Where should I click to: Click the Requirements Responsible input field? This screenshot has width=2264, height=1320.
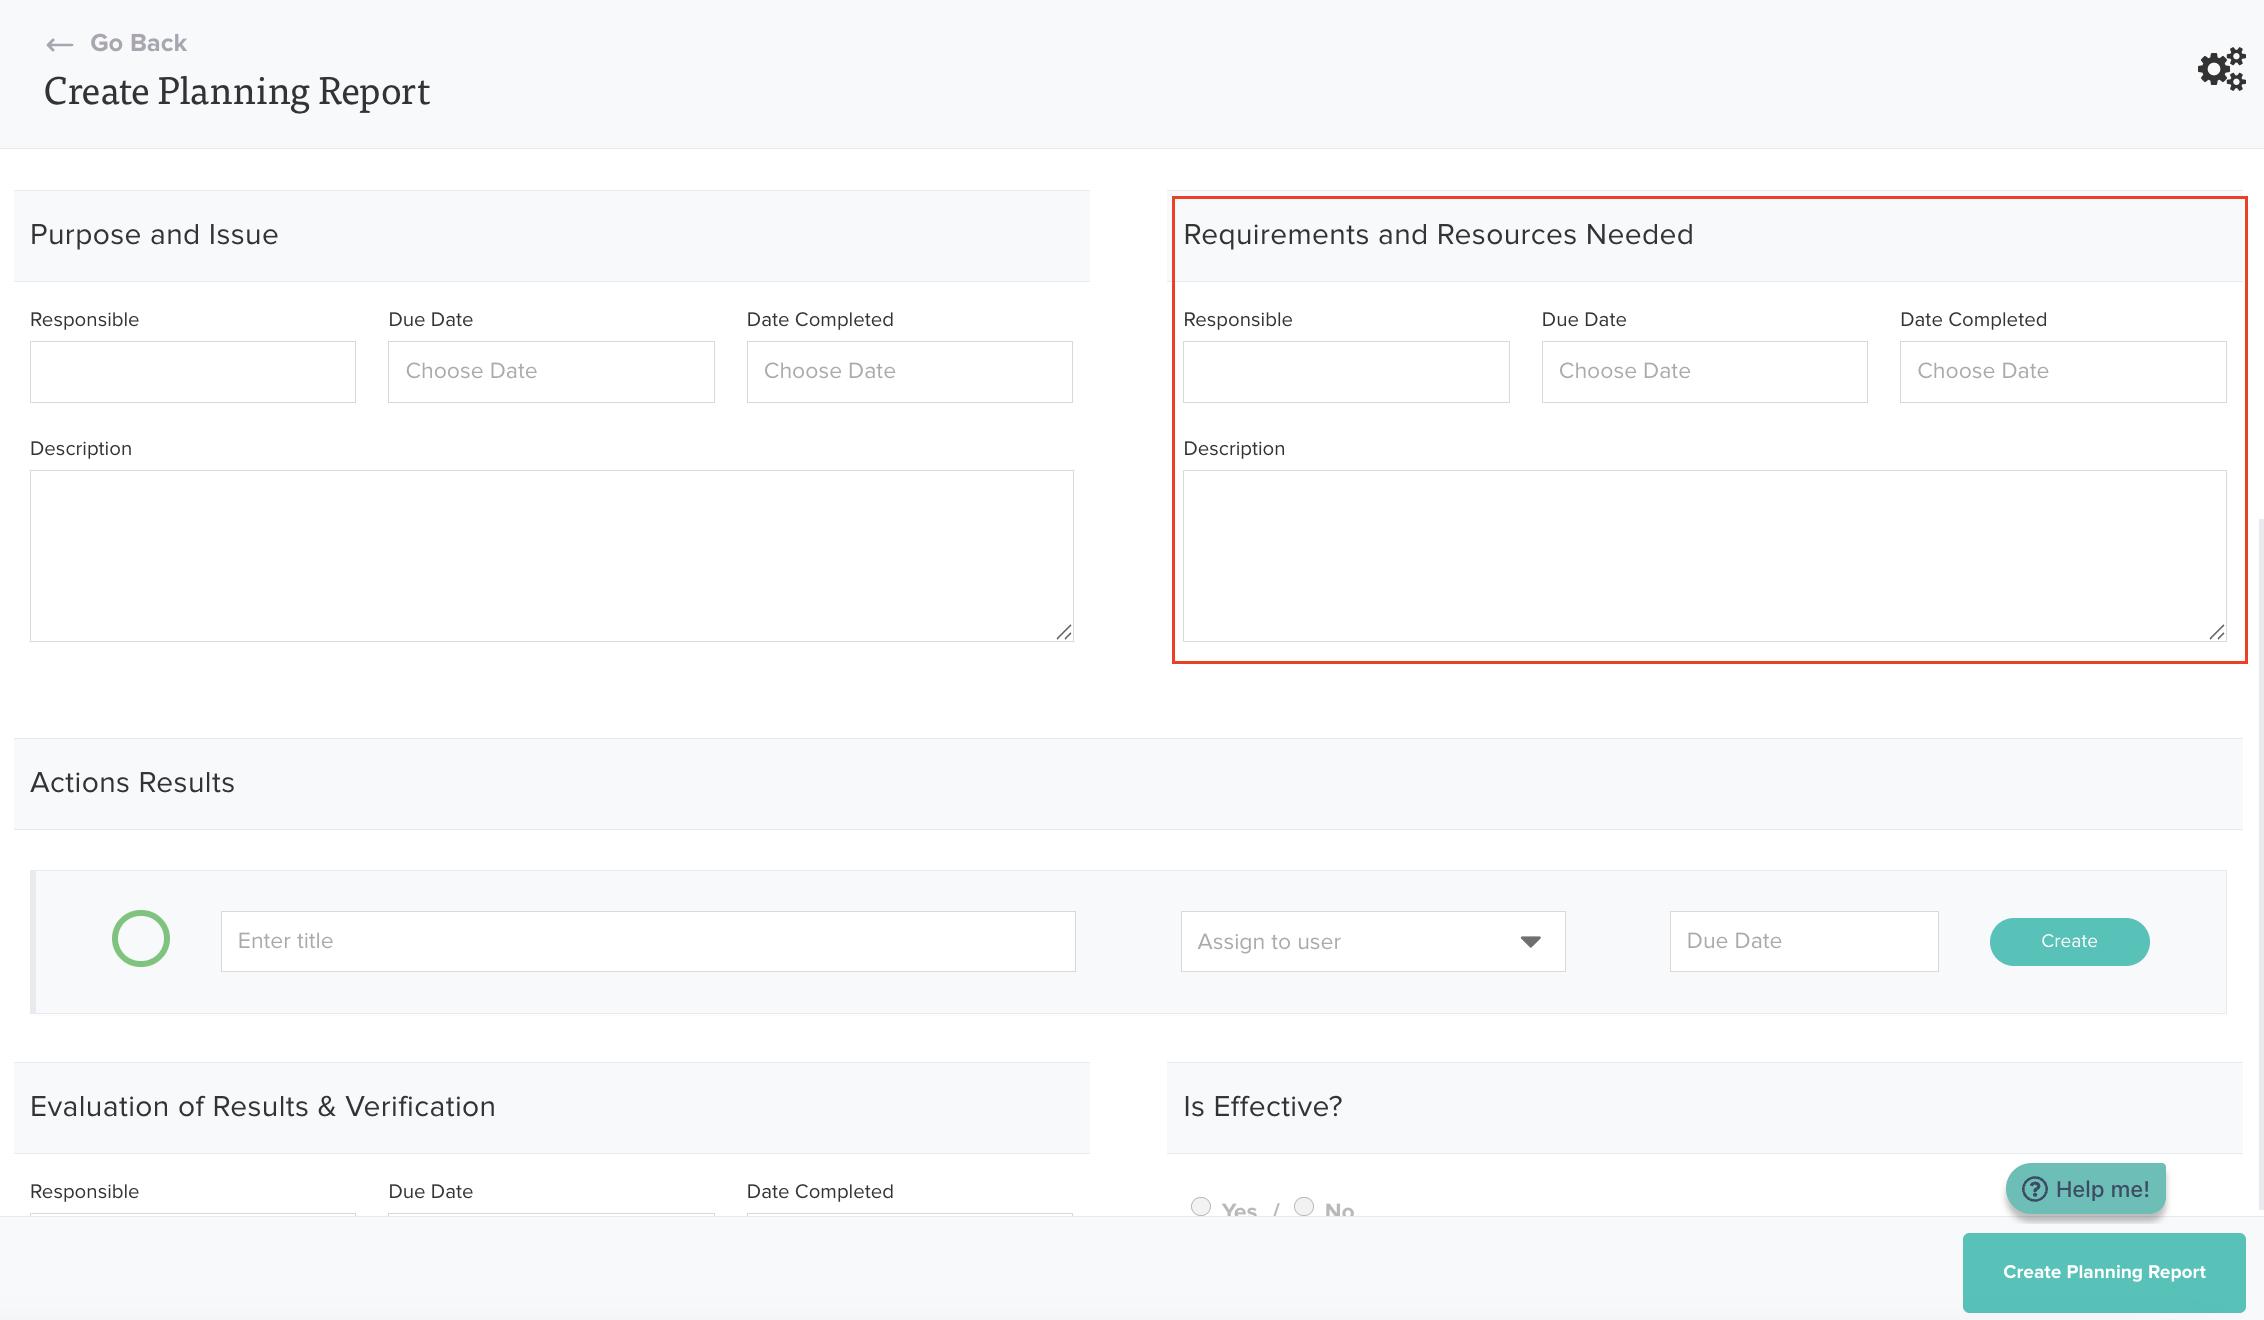point(1345,372)
